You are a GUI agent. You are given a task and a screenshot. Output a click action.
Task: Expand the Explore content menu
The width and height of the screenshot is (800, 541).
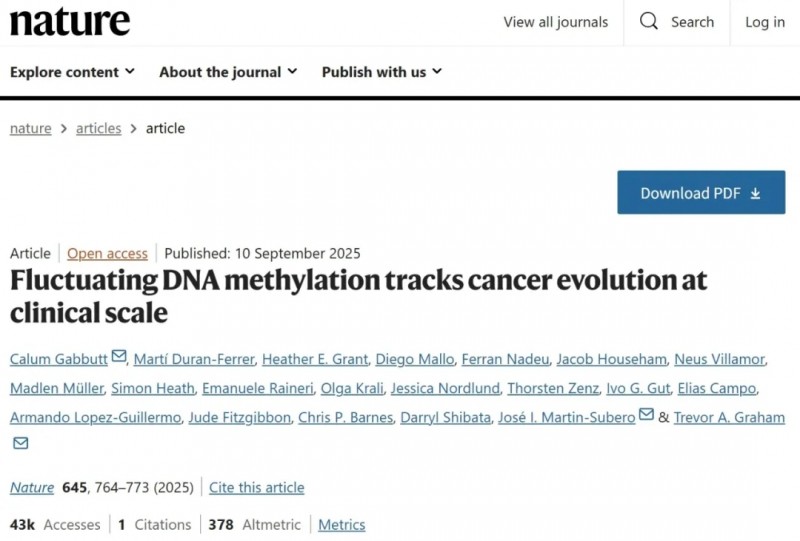pos(72,72)
